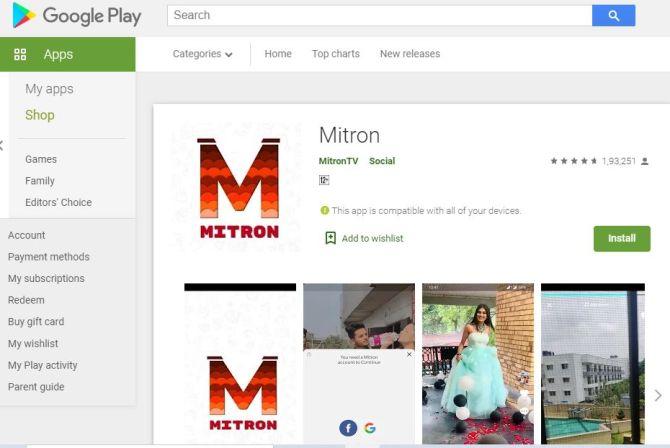
Task: Open My apps in sidebar
Action: (x=49, y=89)
